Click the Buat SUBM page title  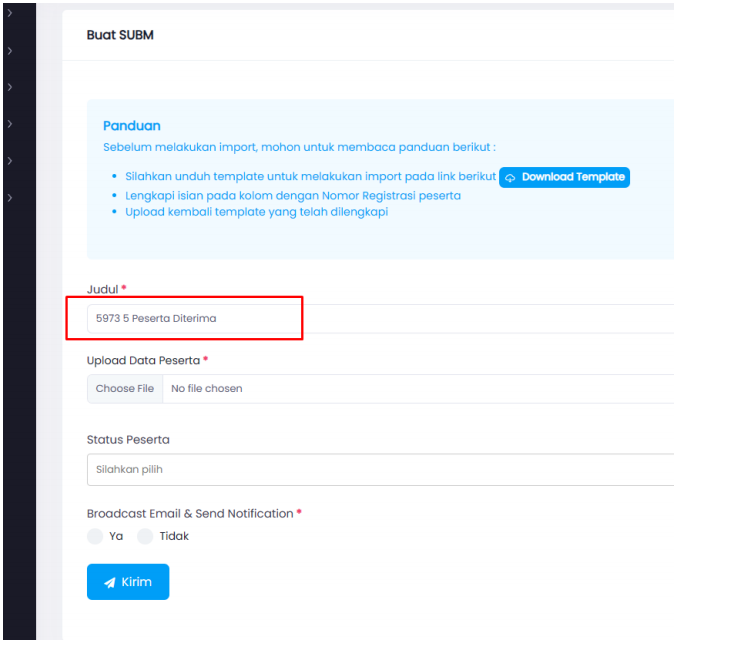pos(120,35)
